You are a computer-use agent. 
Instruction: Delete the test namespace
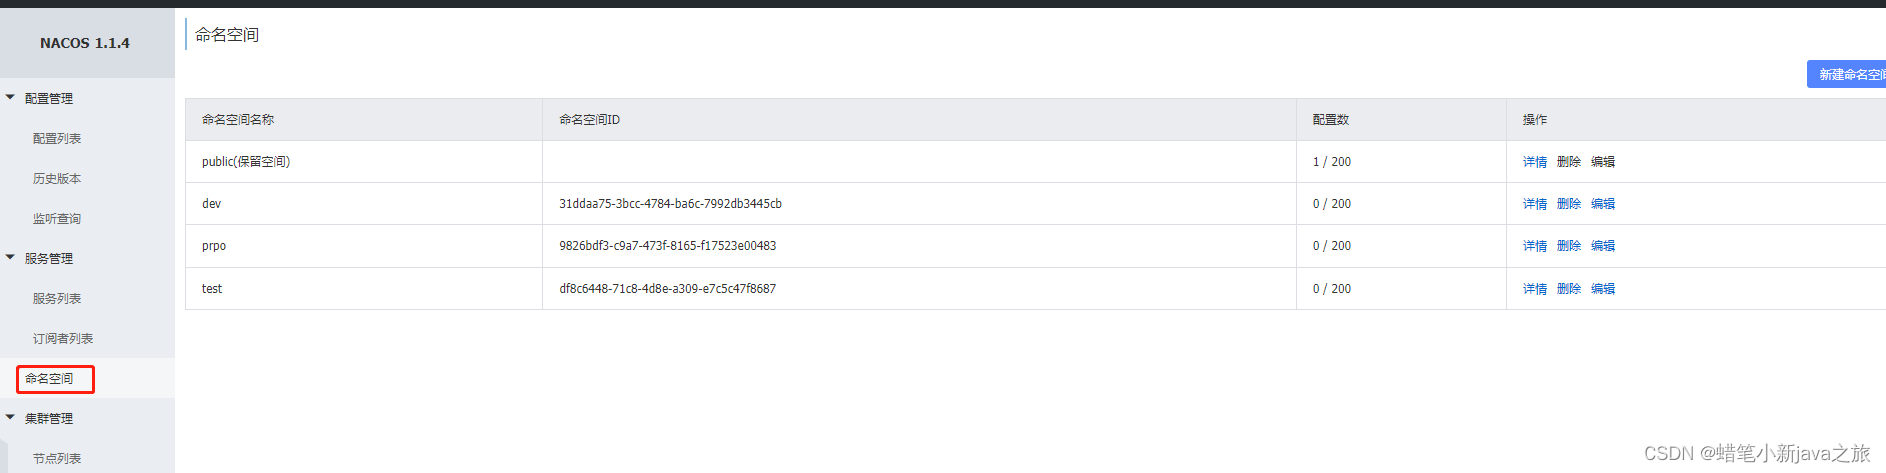(1569, 289)
